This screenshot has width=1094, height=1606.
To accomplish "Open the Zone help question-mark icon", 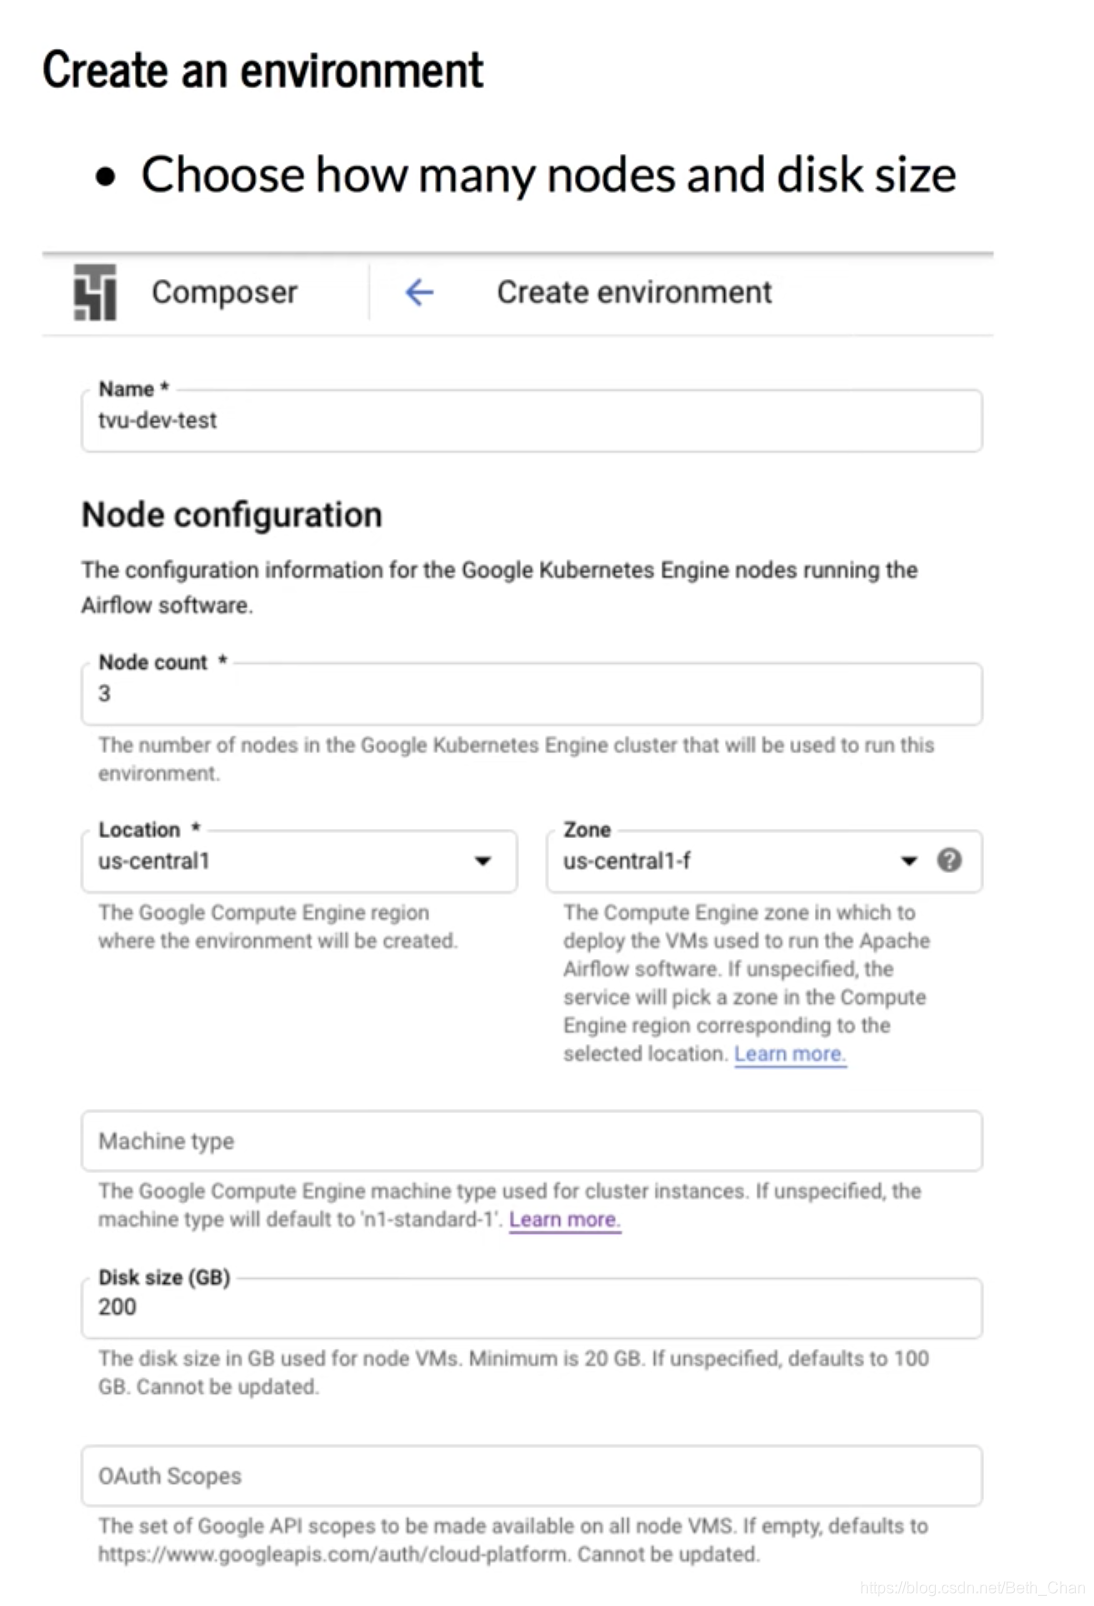I will click(949, 860).
